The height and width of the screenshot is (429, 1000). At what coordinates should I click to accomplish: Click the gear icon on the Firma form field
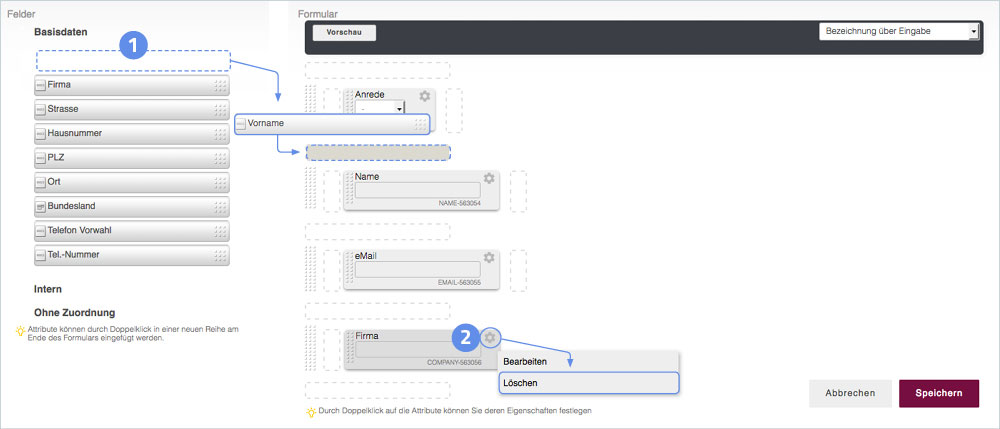(489, 338)
